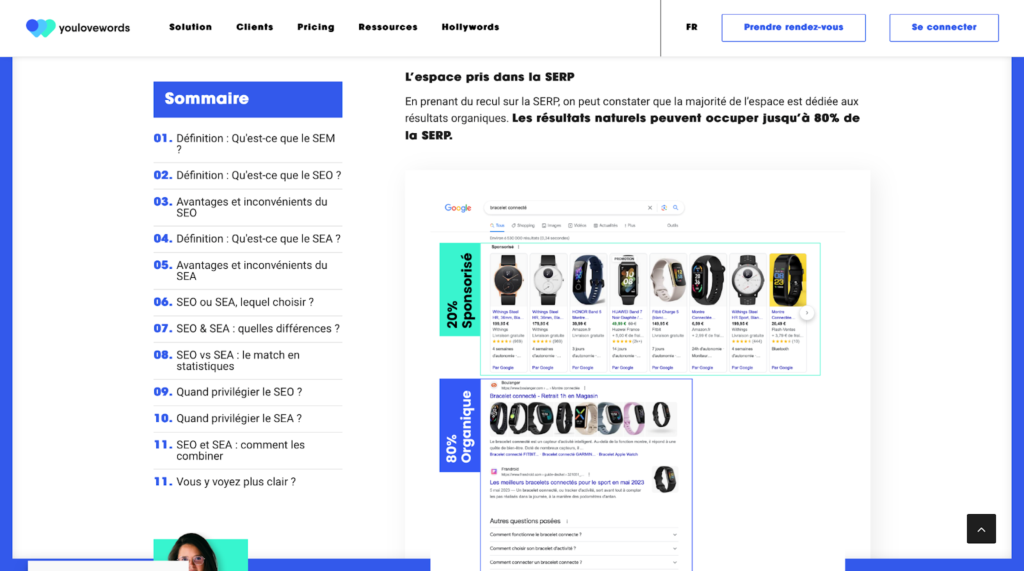Open the Solution menu
1024x571 pixels.
coord(191,27)
